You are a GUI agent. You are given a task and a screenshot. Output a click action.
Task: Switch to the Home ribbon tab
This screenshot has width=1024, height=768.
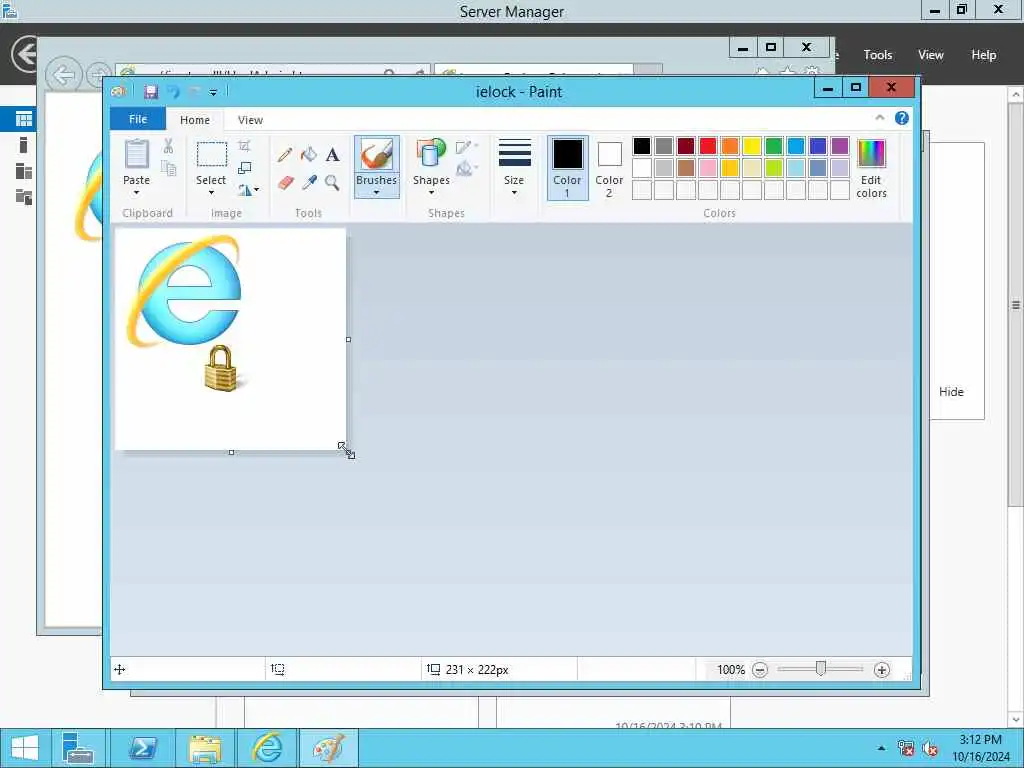(195, 120)
